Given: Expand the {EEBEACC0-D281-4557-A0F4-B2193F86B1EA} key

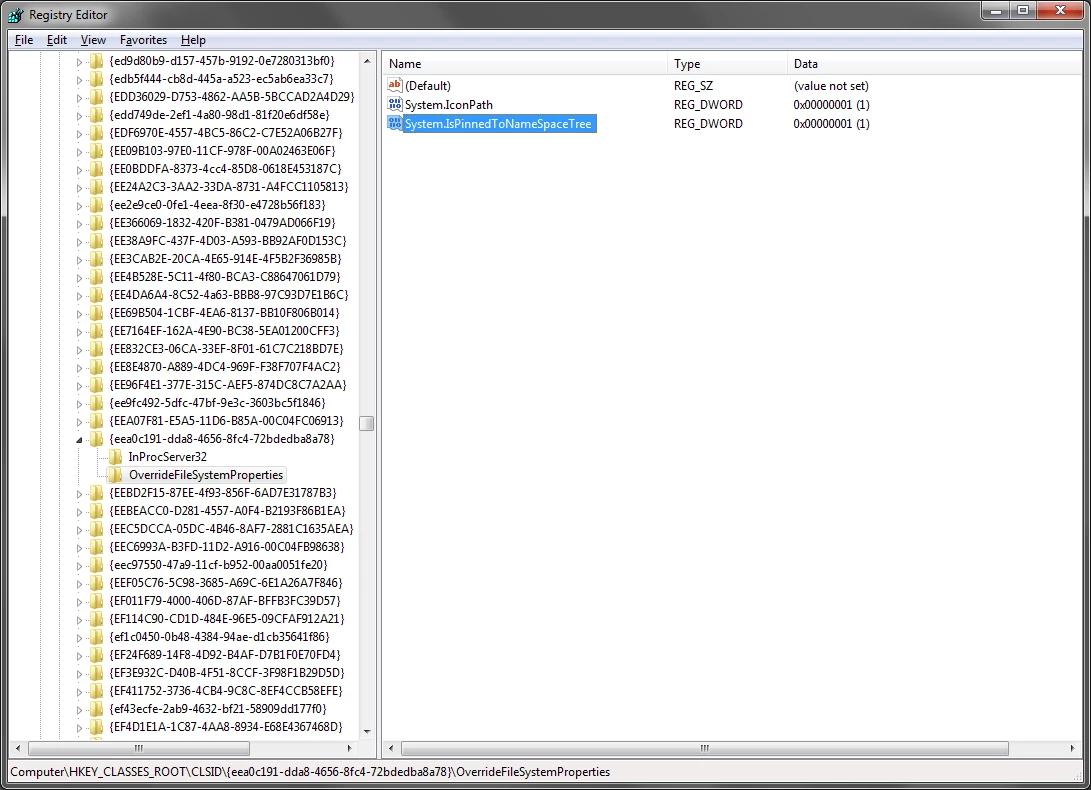Looking at the screenshot, I should click(79, 512).
